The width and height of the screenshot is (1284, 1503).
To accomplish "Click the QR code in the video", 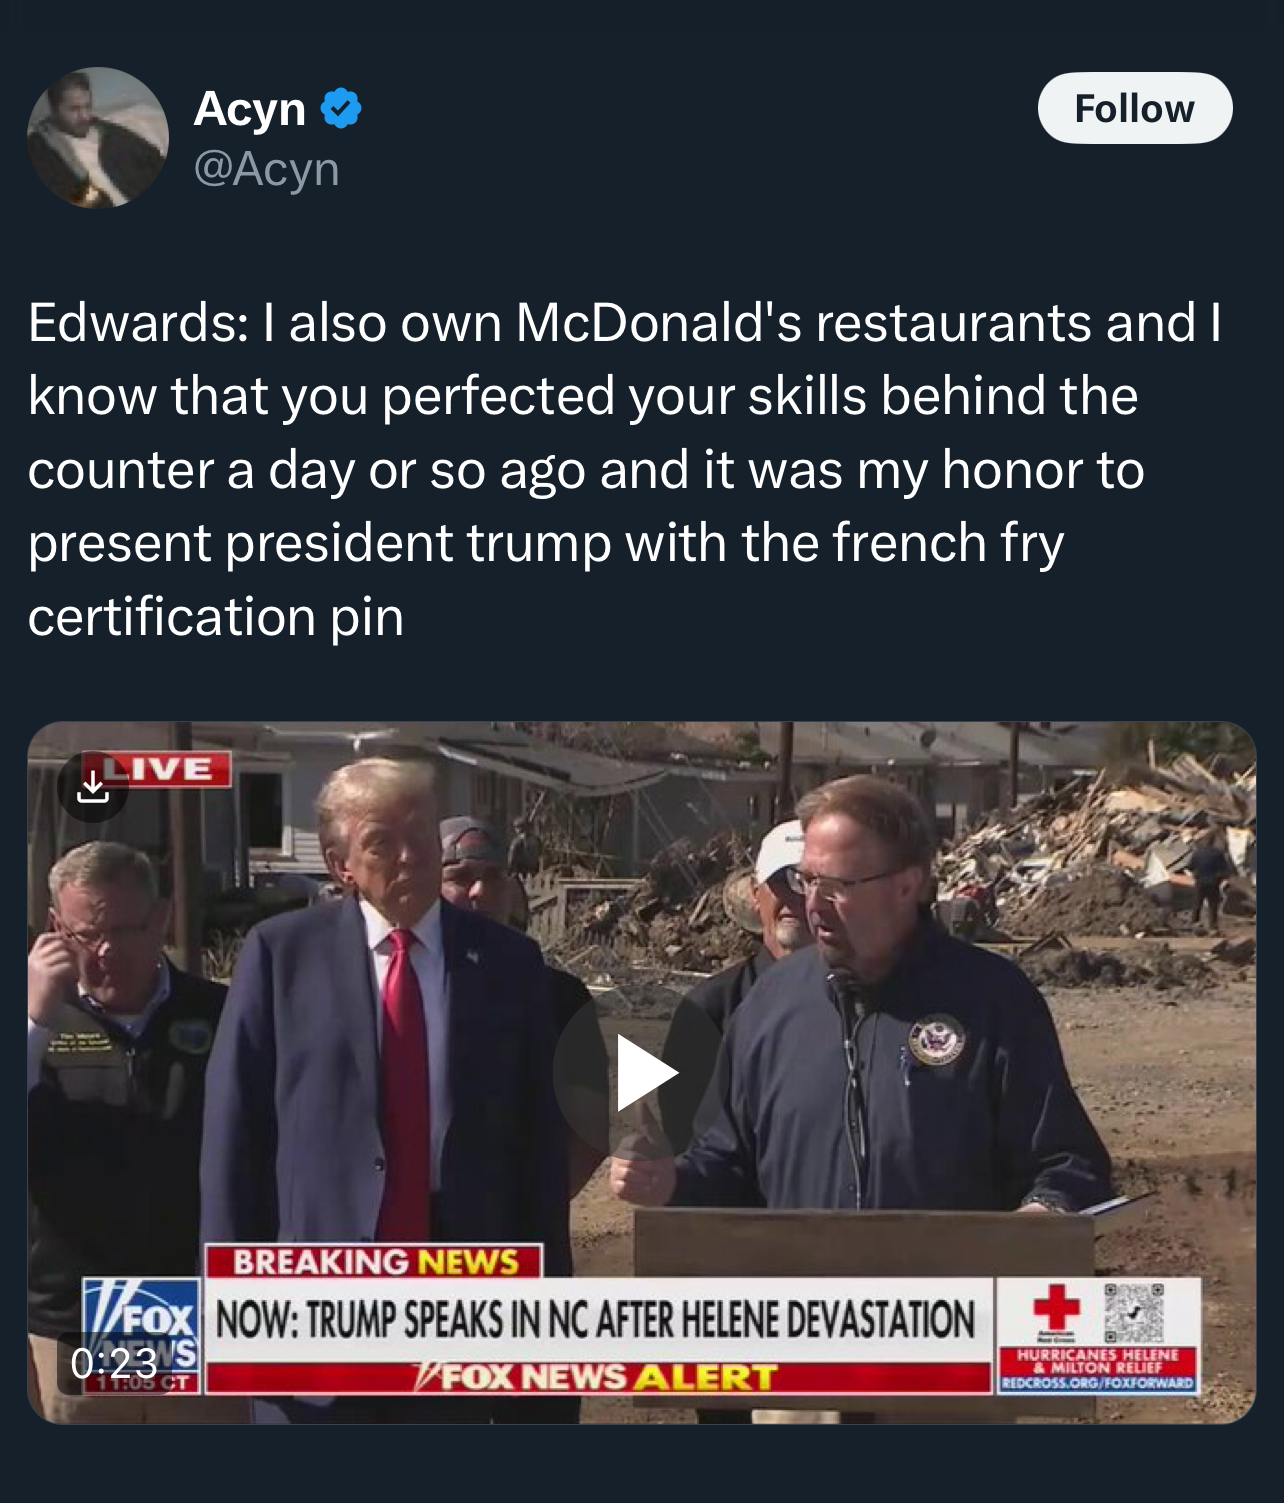I will tap(1134, 1313).
